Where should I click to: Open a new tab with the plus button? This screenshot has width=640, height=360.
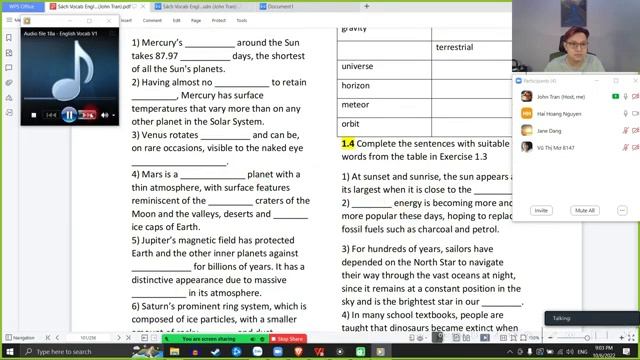coord(367,6)
